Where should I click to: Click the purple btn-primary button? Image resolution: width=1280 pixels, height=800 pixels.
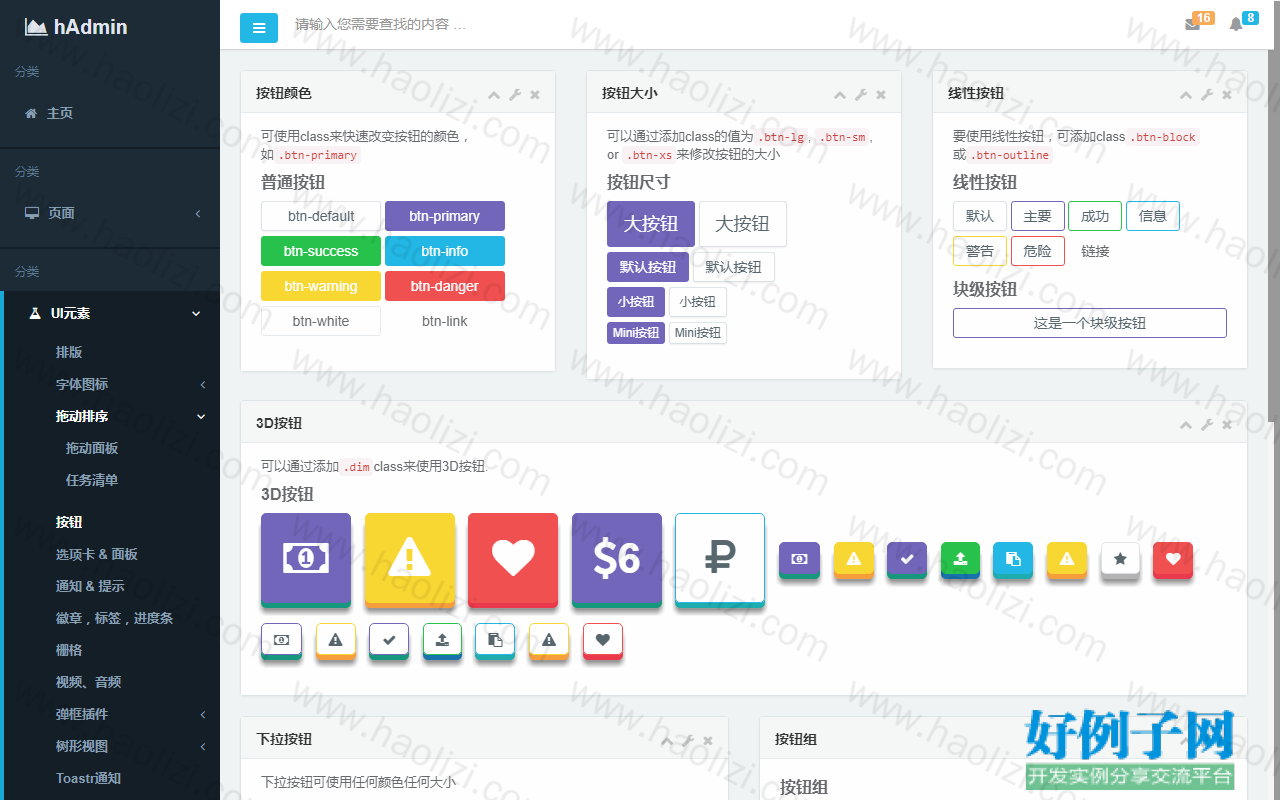(445, 216)
